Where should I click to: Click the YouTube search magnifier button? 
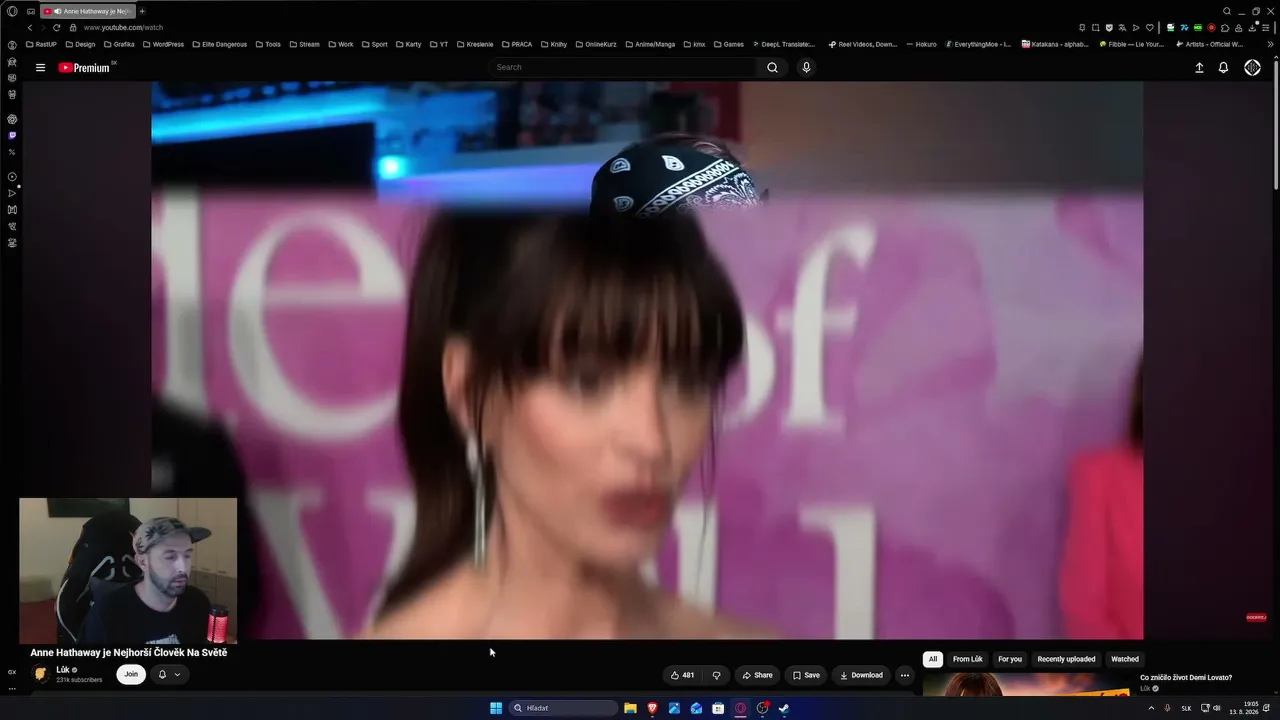coord(772,67)
